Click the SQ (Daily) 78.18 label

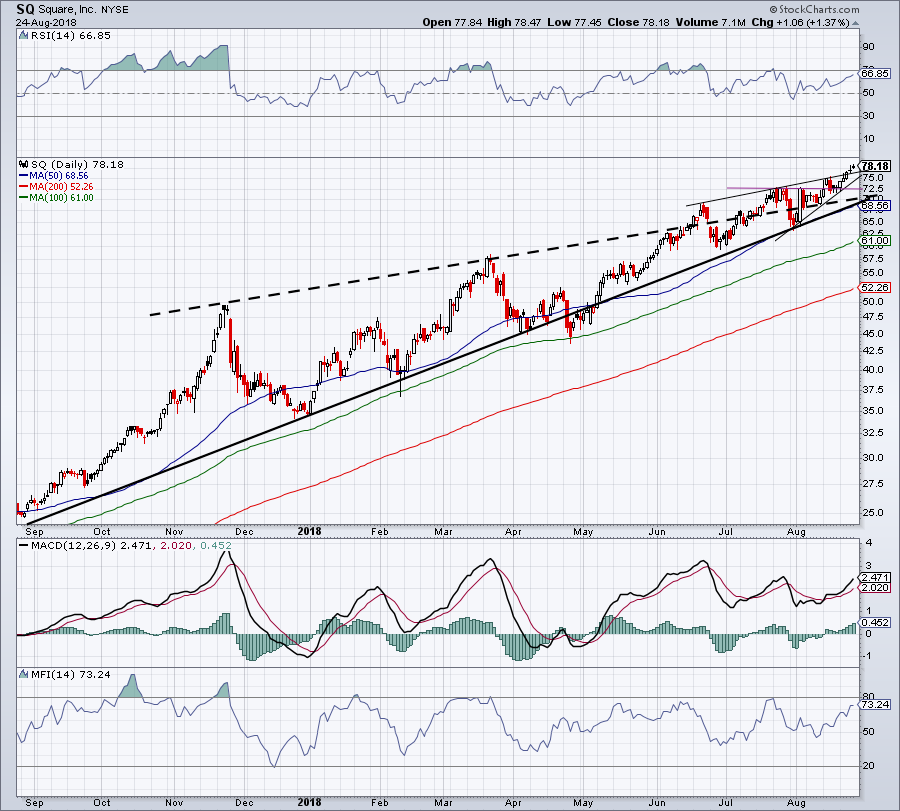click(x=77, y=165)
